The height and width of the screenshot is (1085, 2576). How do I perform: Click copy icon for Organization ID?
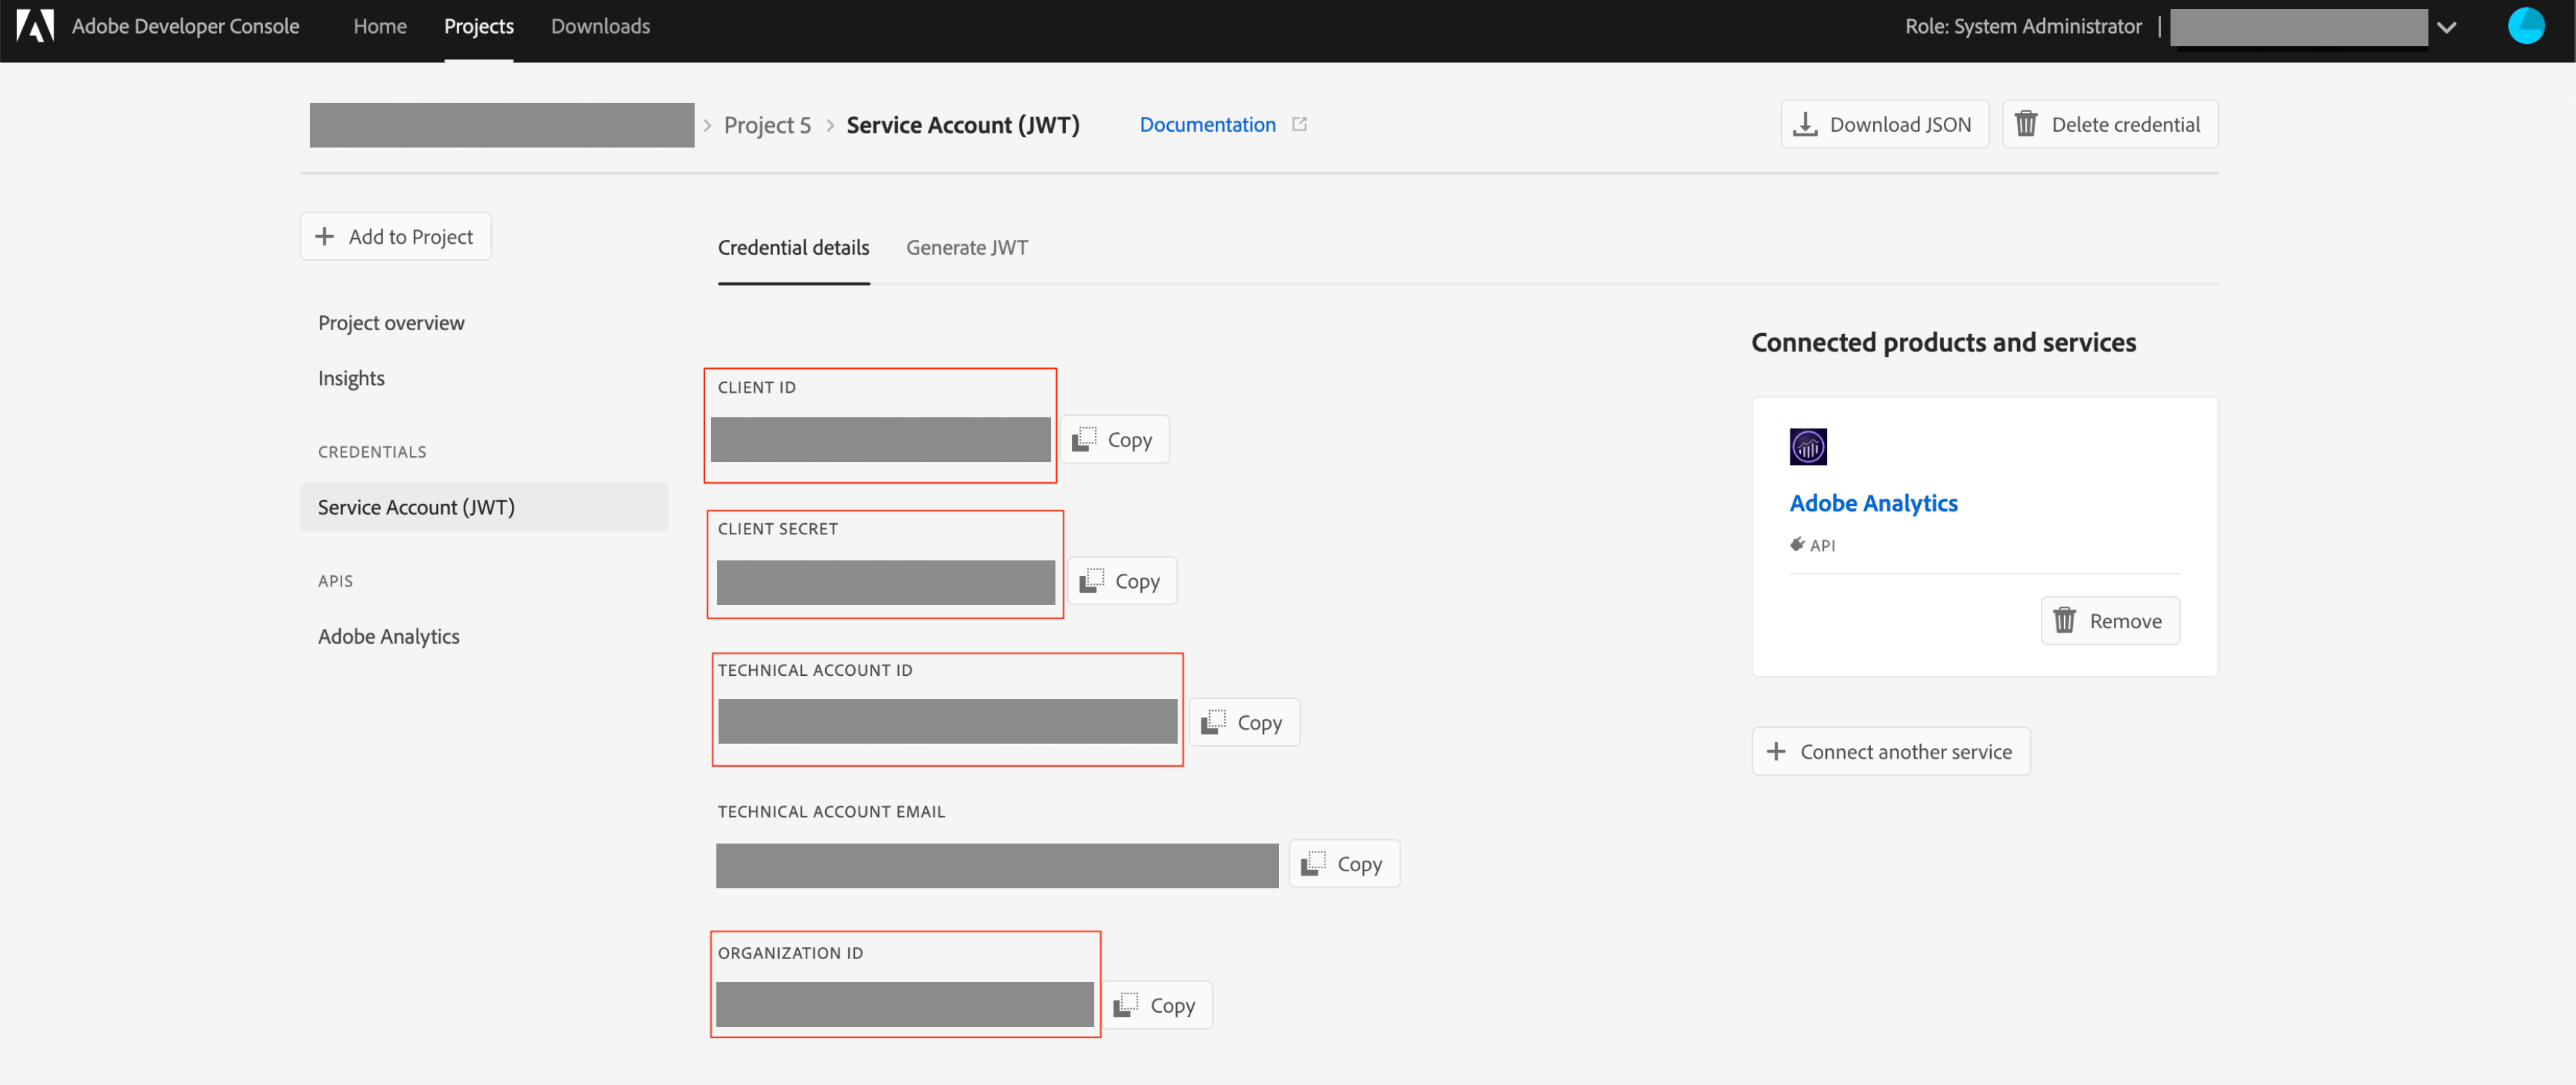(x=1126, y=1004)
